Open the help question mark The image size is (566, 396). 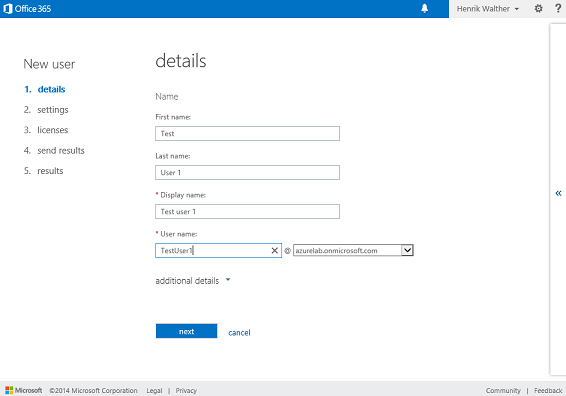coord(558,8)
